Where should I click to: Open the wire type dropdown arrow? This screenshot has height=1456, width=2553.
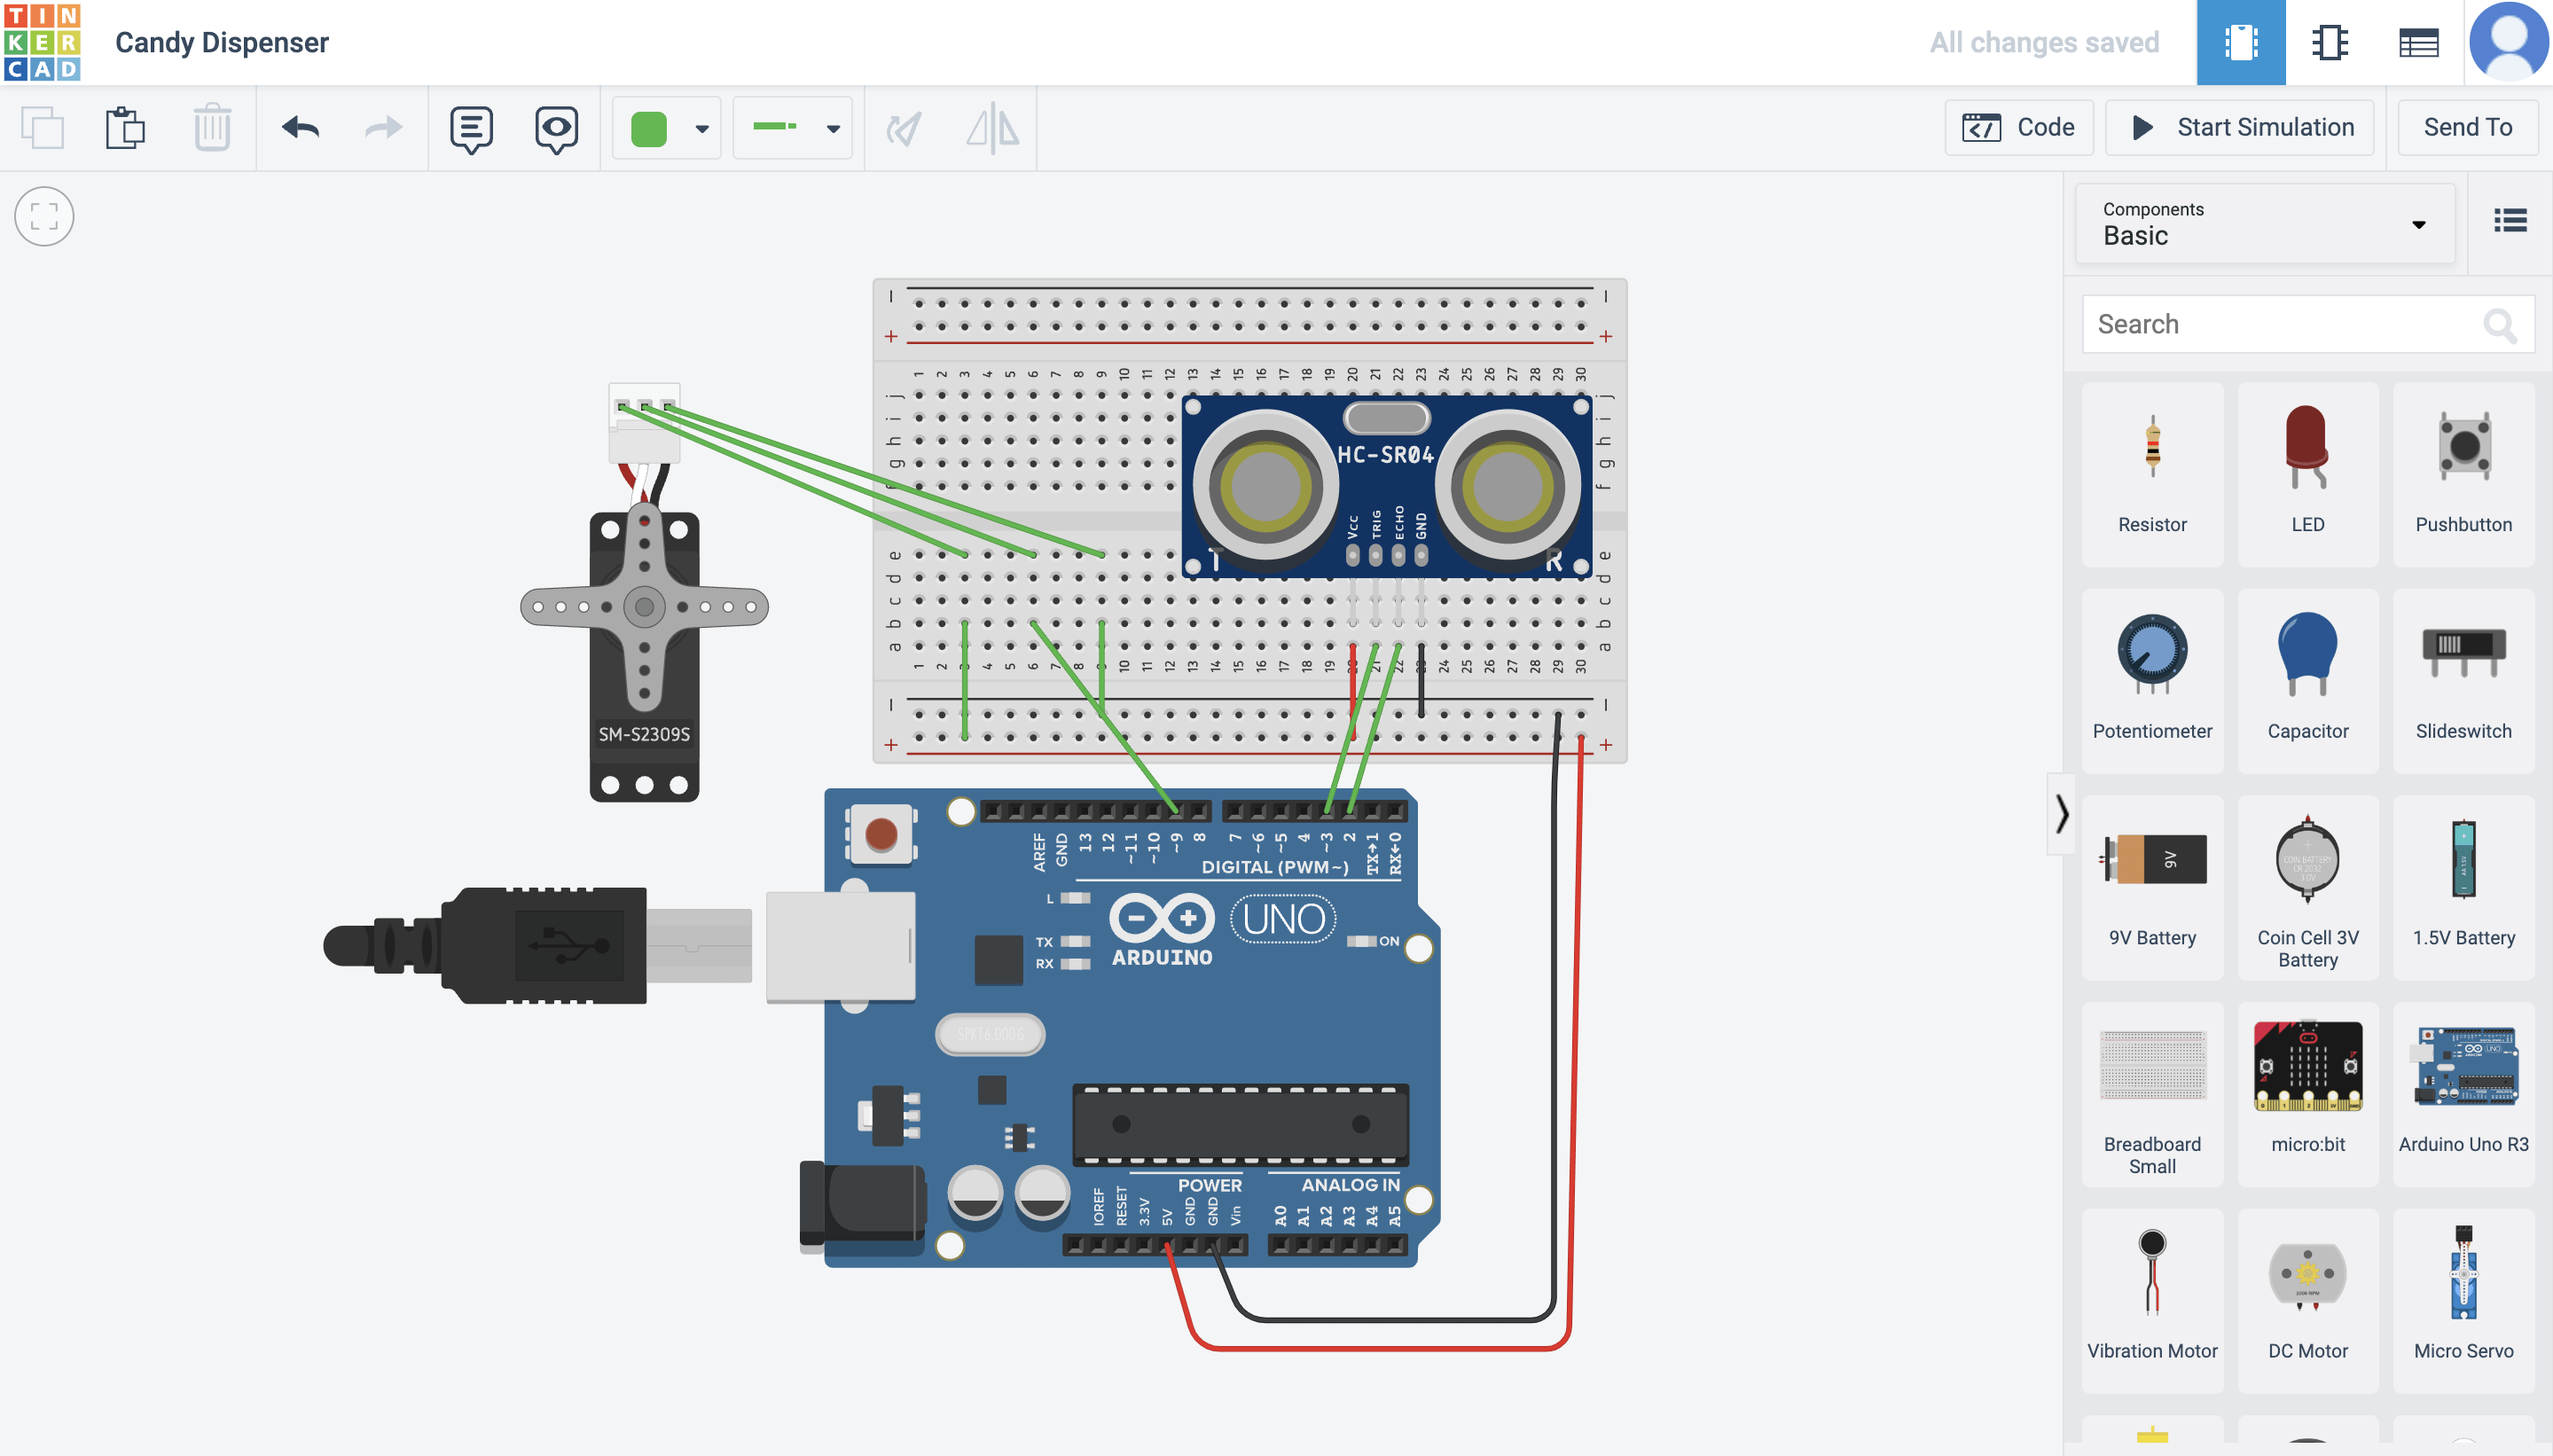[x=833, y=129]
